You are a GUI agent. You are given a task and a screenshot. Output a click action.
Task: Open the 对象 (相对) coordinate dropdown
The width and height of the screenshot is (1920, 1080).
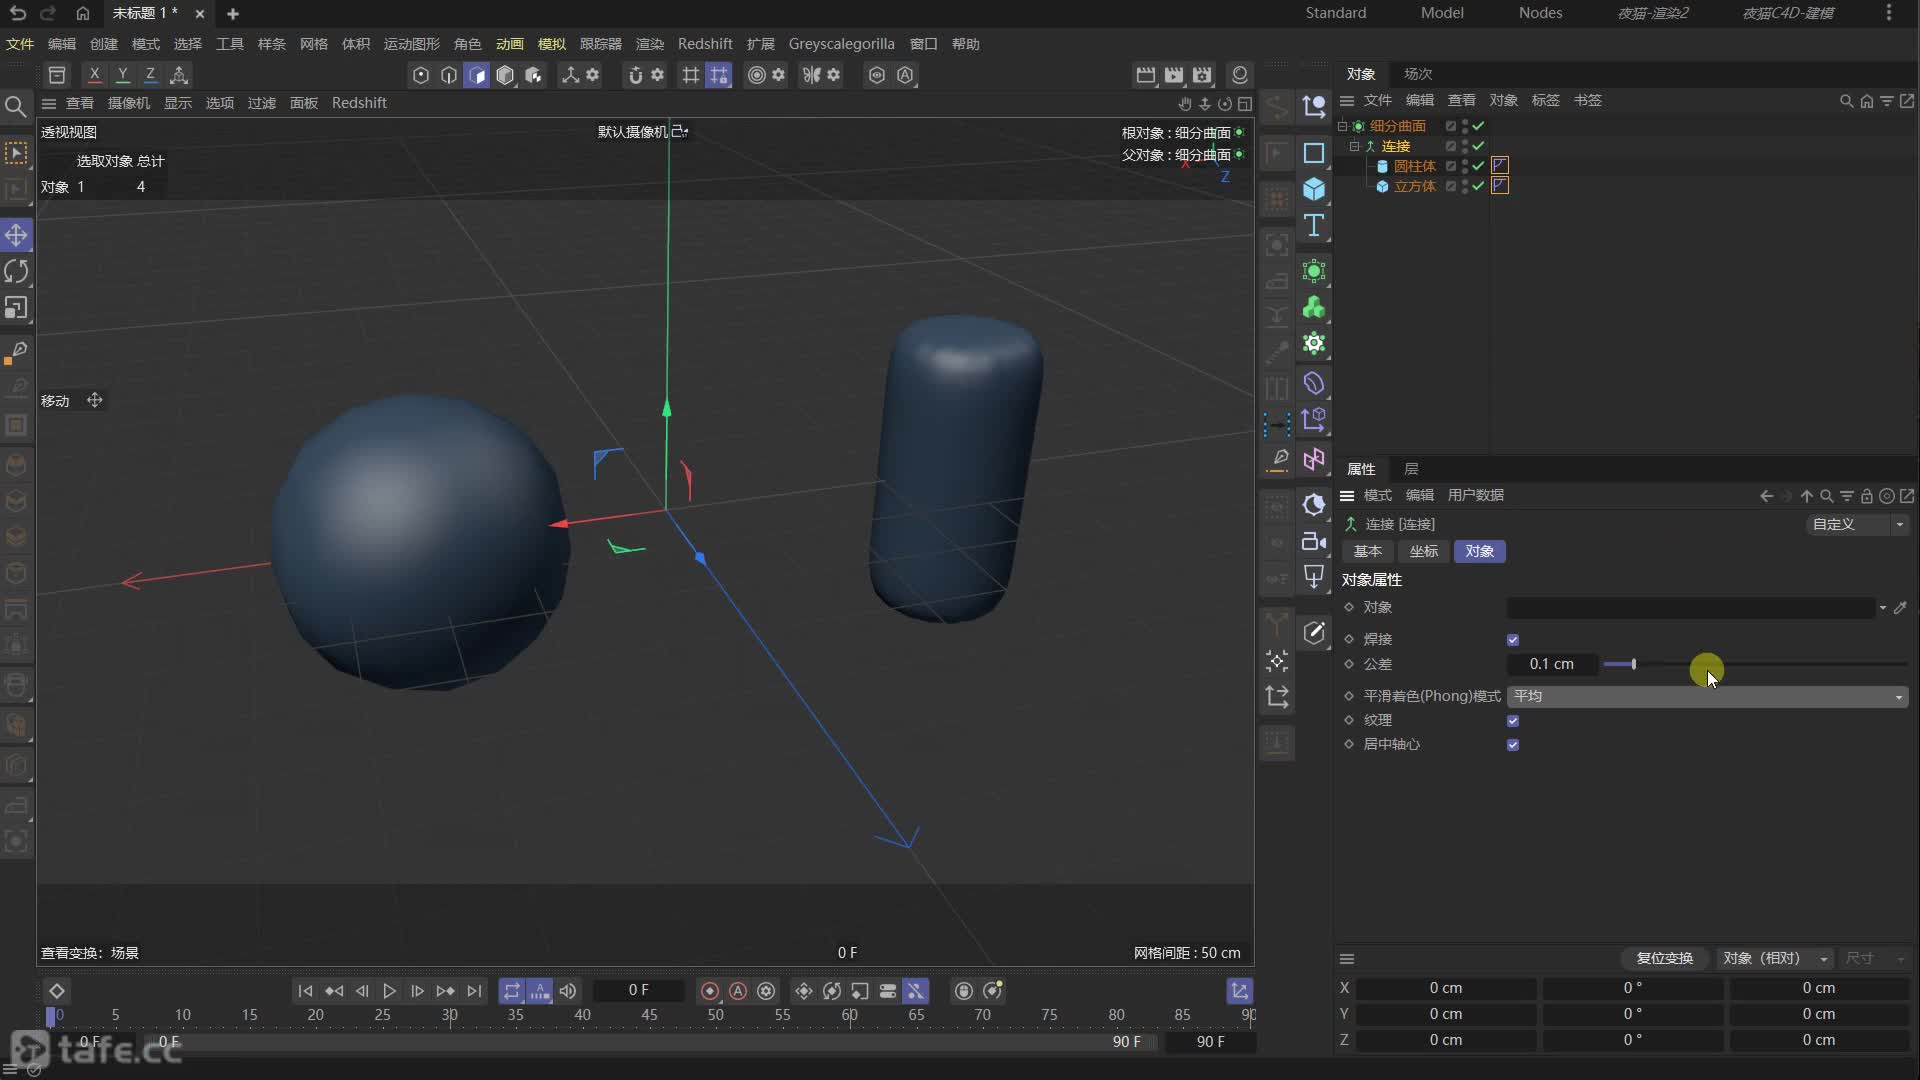1775,958
